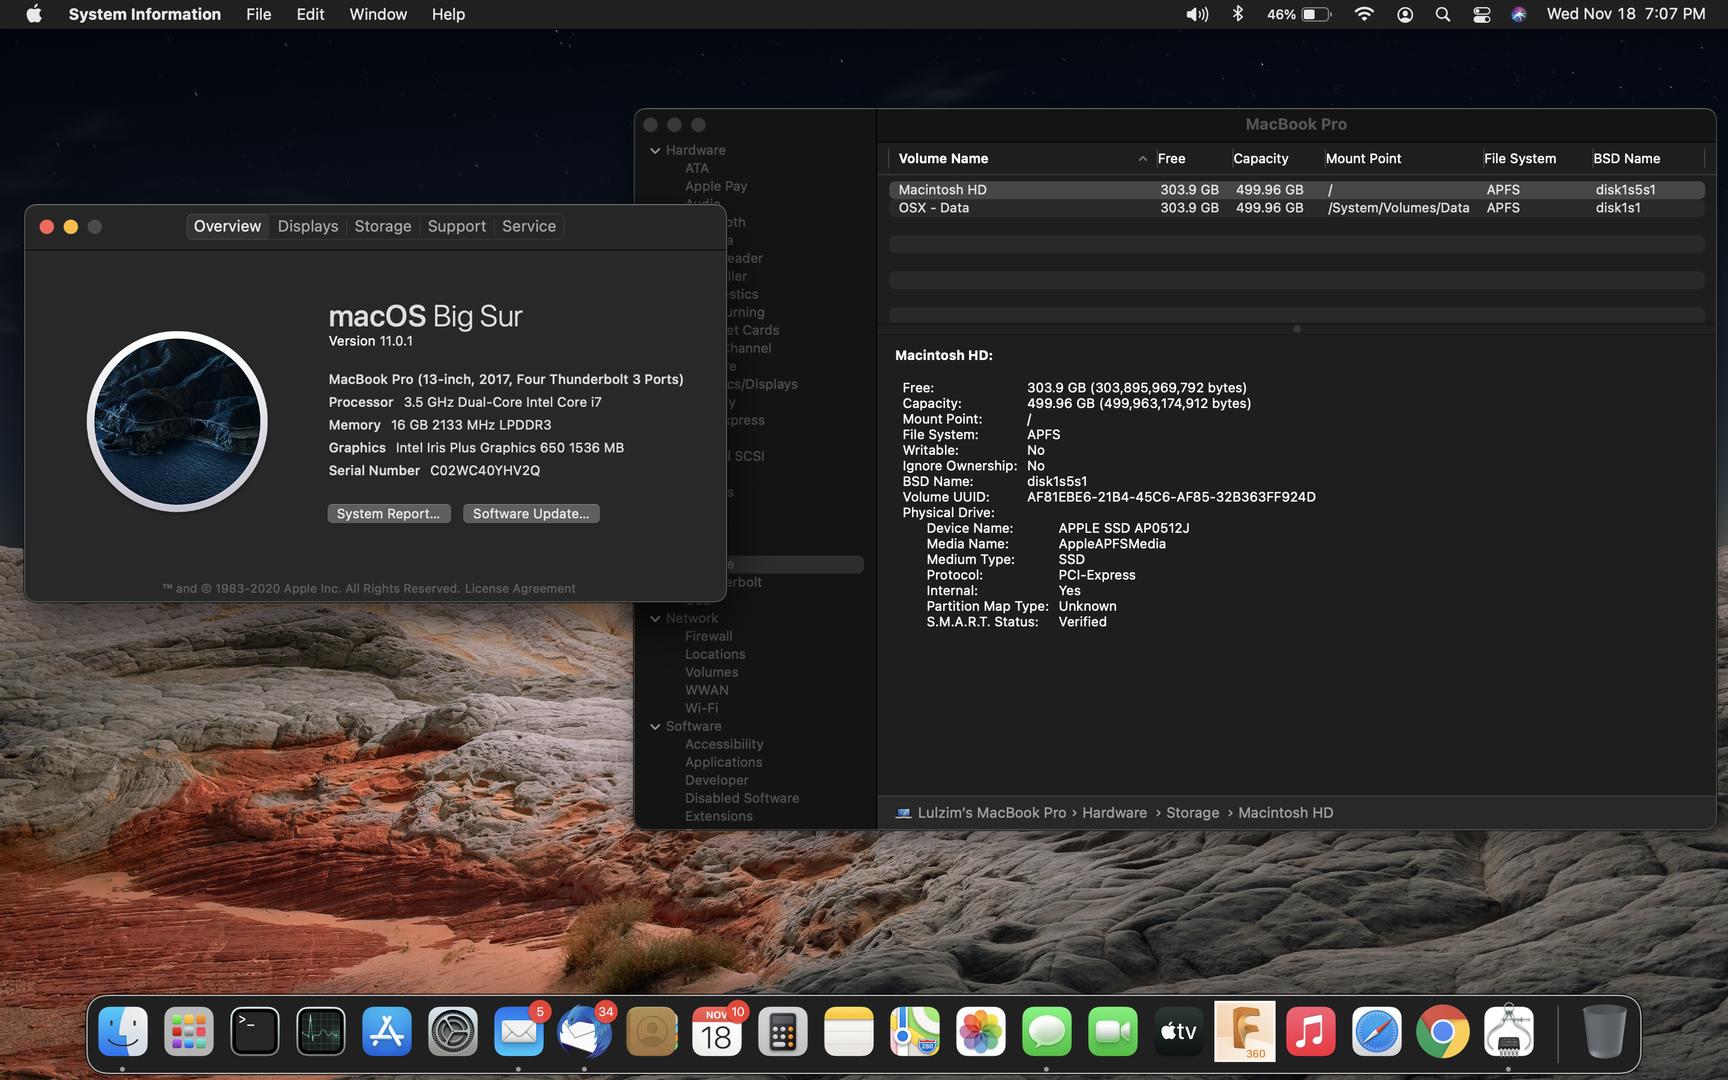Sort by Volume Name column arrow

coord(1142,159)
